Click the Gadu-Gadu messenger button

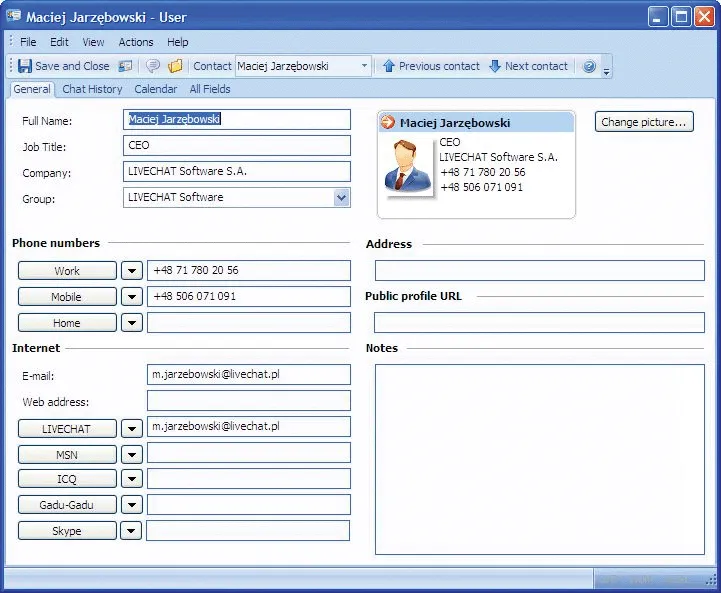pos(67,505)
